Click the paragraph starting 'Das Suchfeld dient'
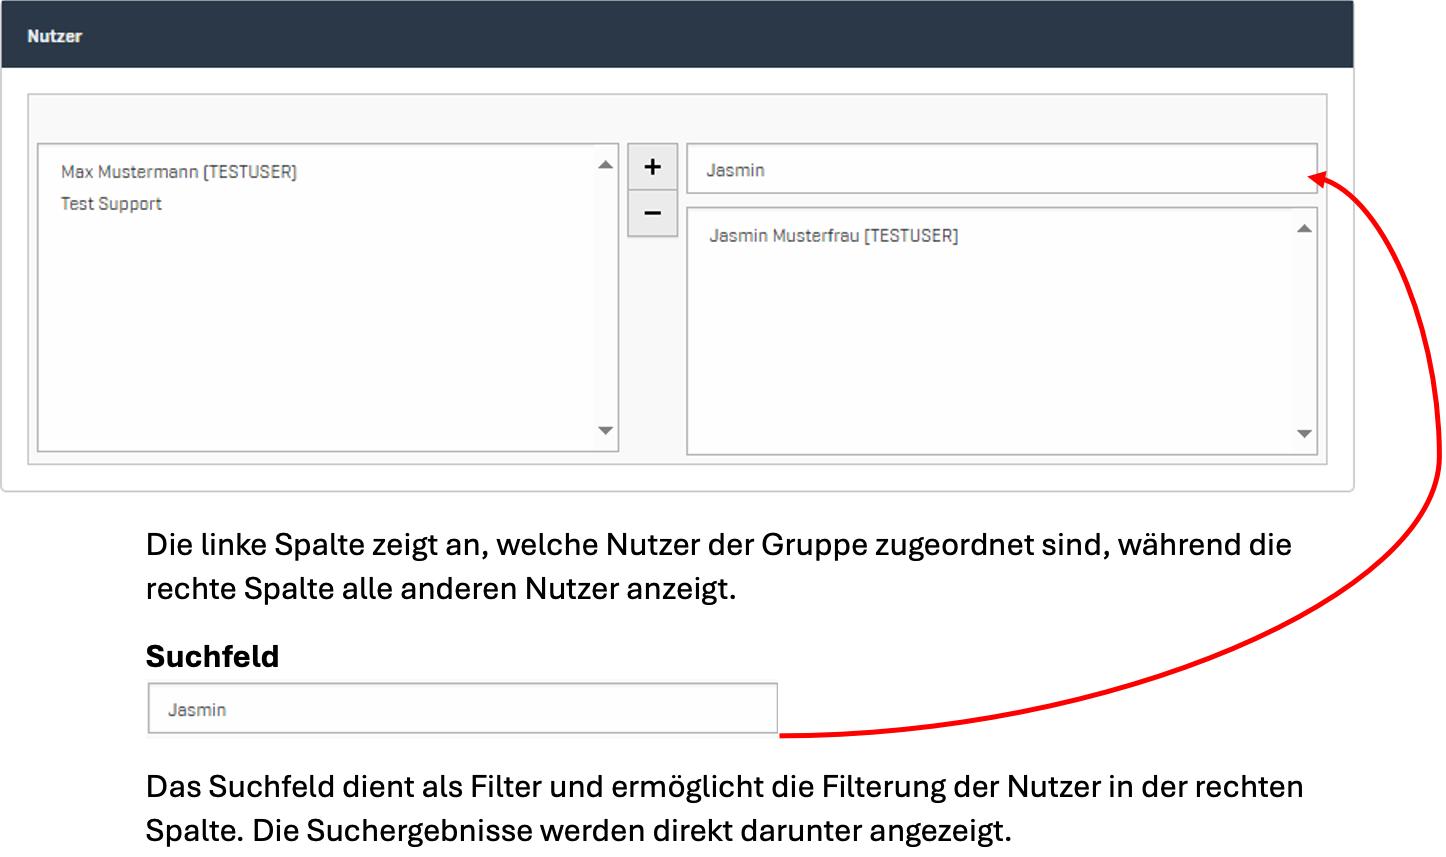Viewport: 1446px width, 857px height. click(x=724, y=808)
